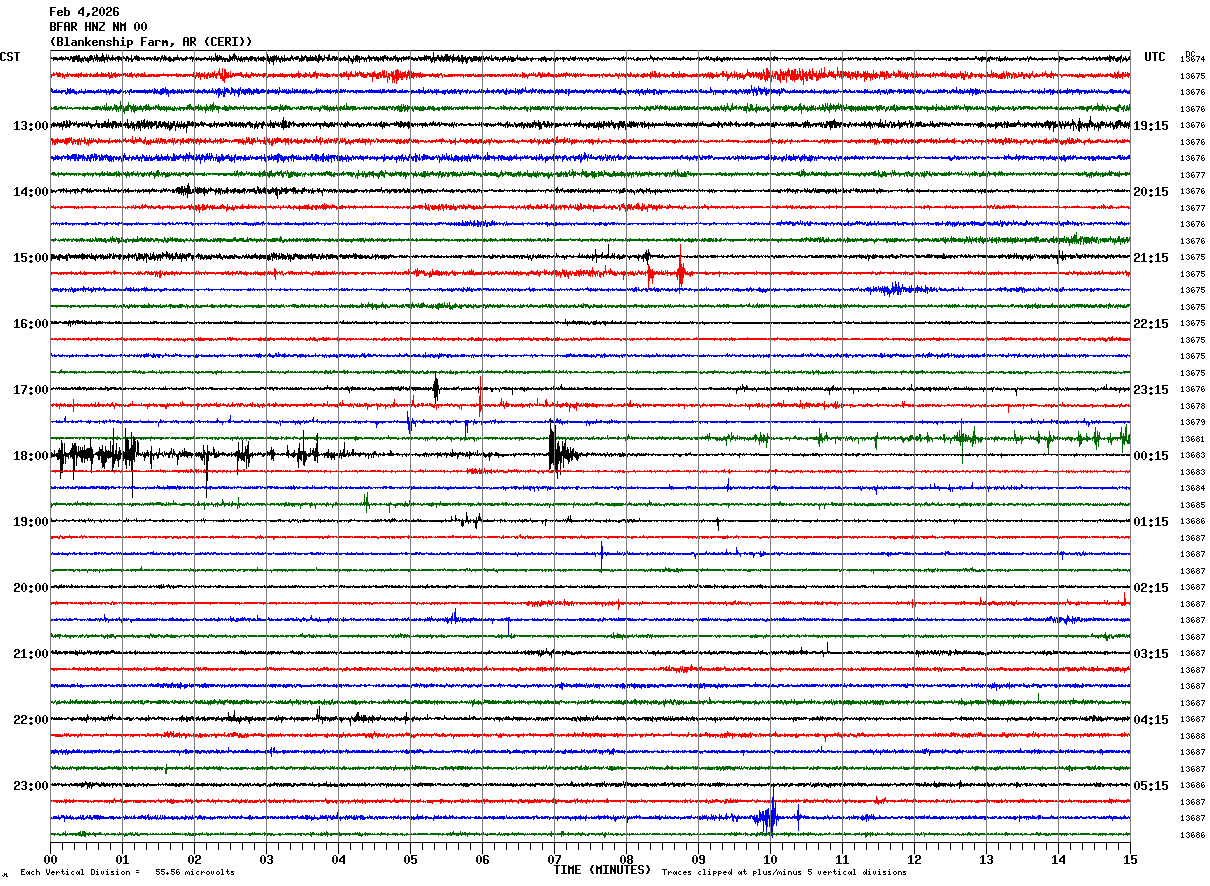Click the 05:15 UTC time label

click(1151, 785)
